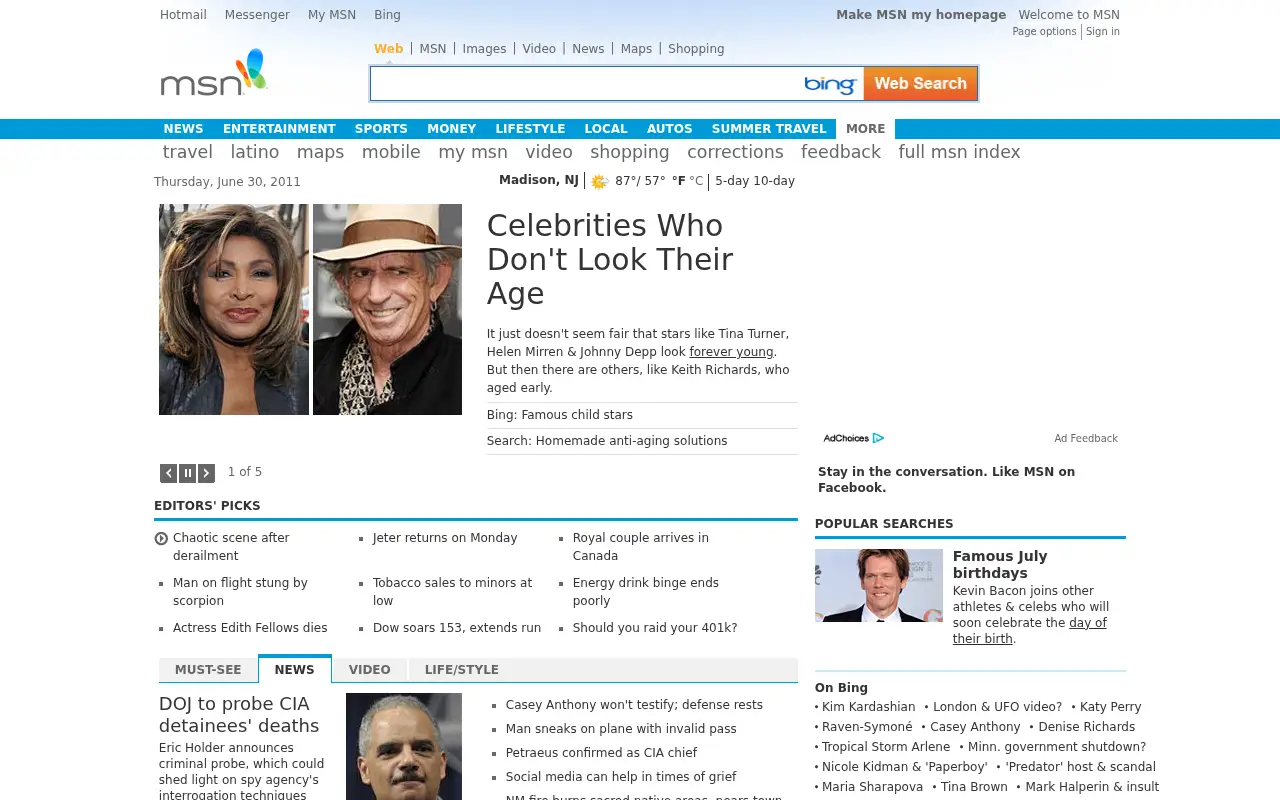The image size is (1280, 800).
Task: Open the 5-day weather forecast
Action: click(732, 181)
